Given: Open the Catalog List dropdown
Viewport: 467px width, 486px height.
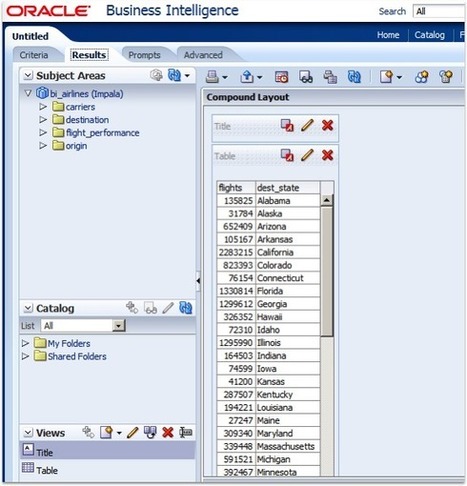Looking at the screenshot, I should coord(118,325).
